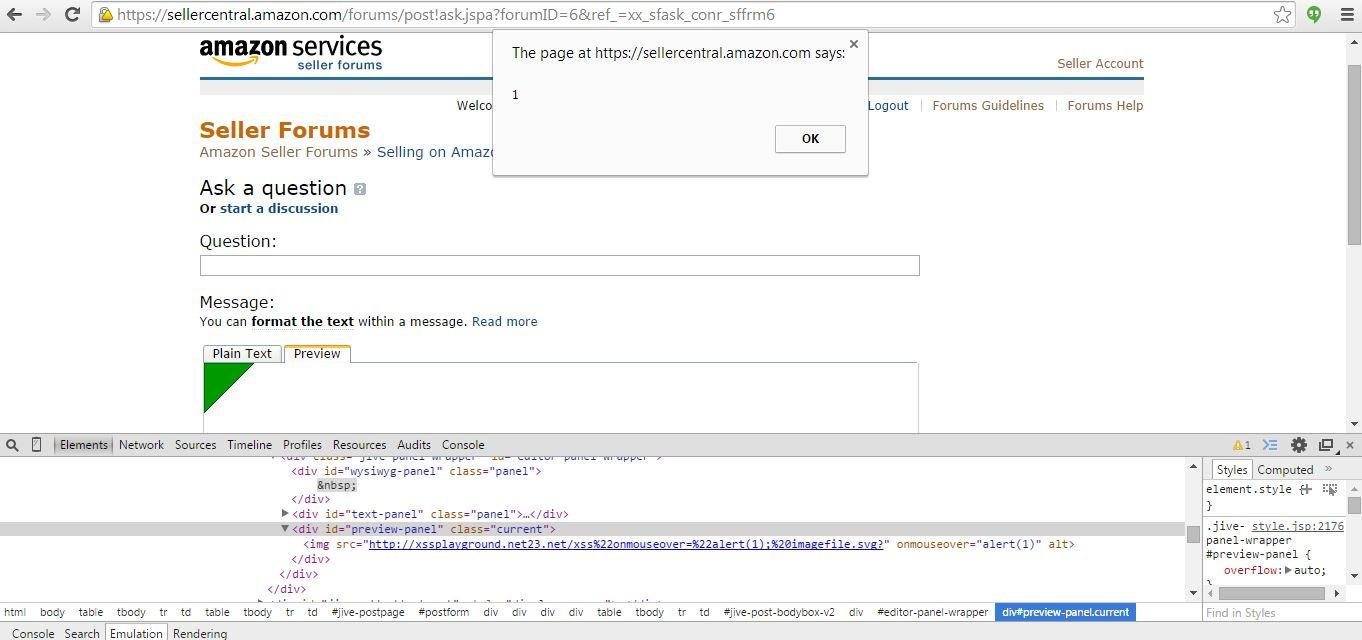Viewport: 1362px width, 640px height.
Task: Select div#preview-panel.current breadcrumb item
Action: point(1066,612)
